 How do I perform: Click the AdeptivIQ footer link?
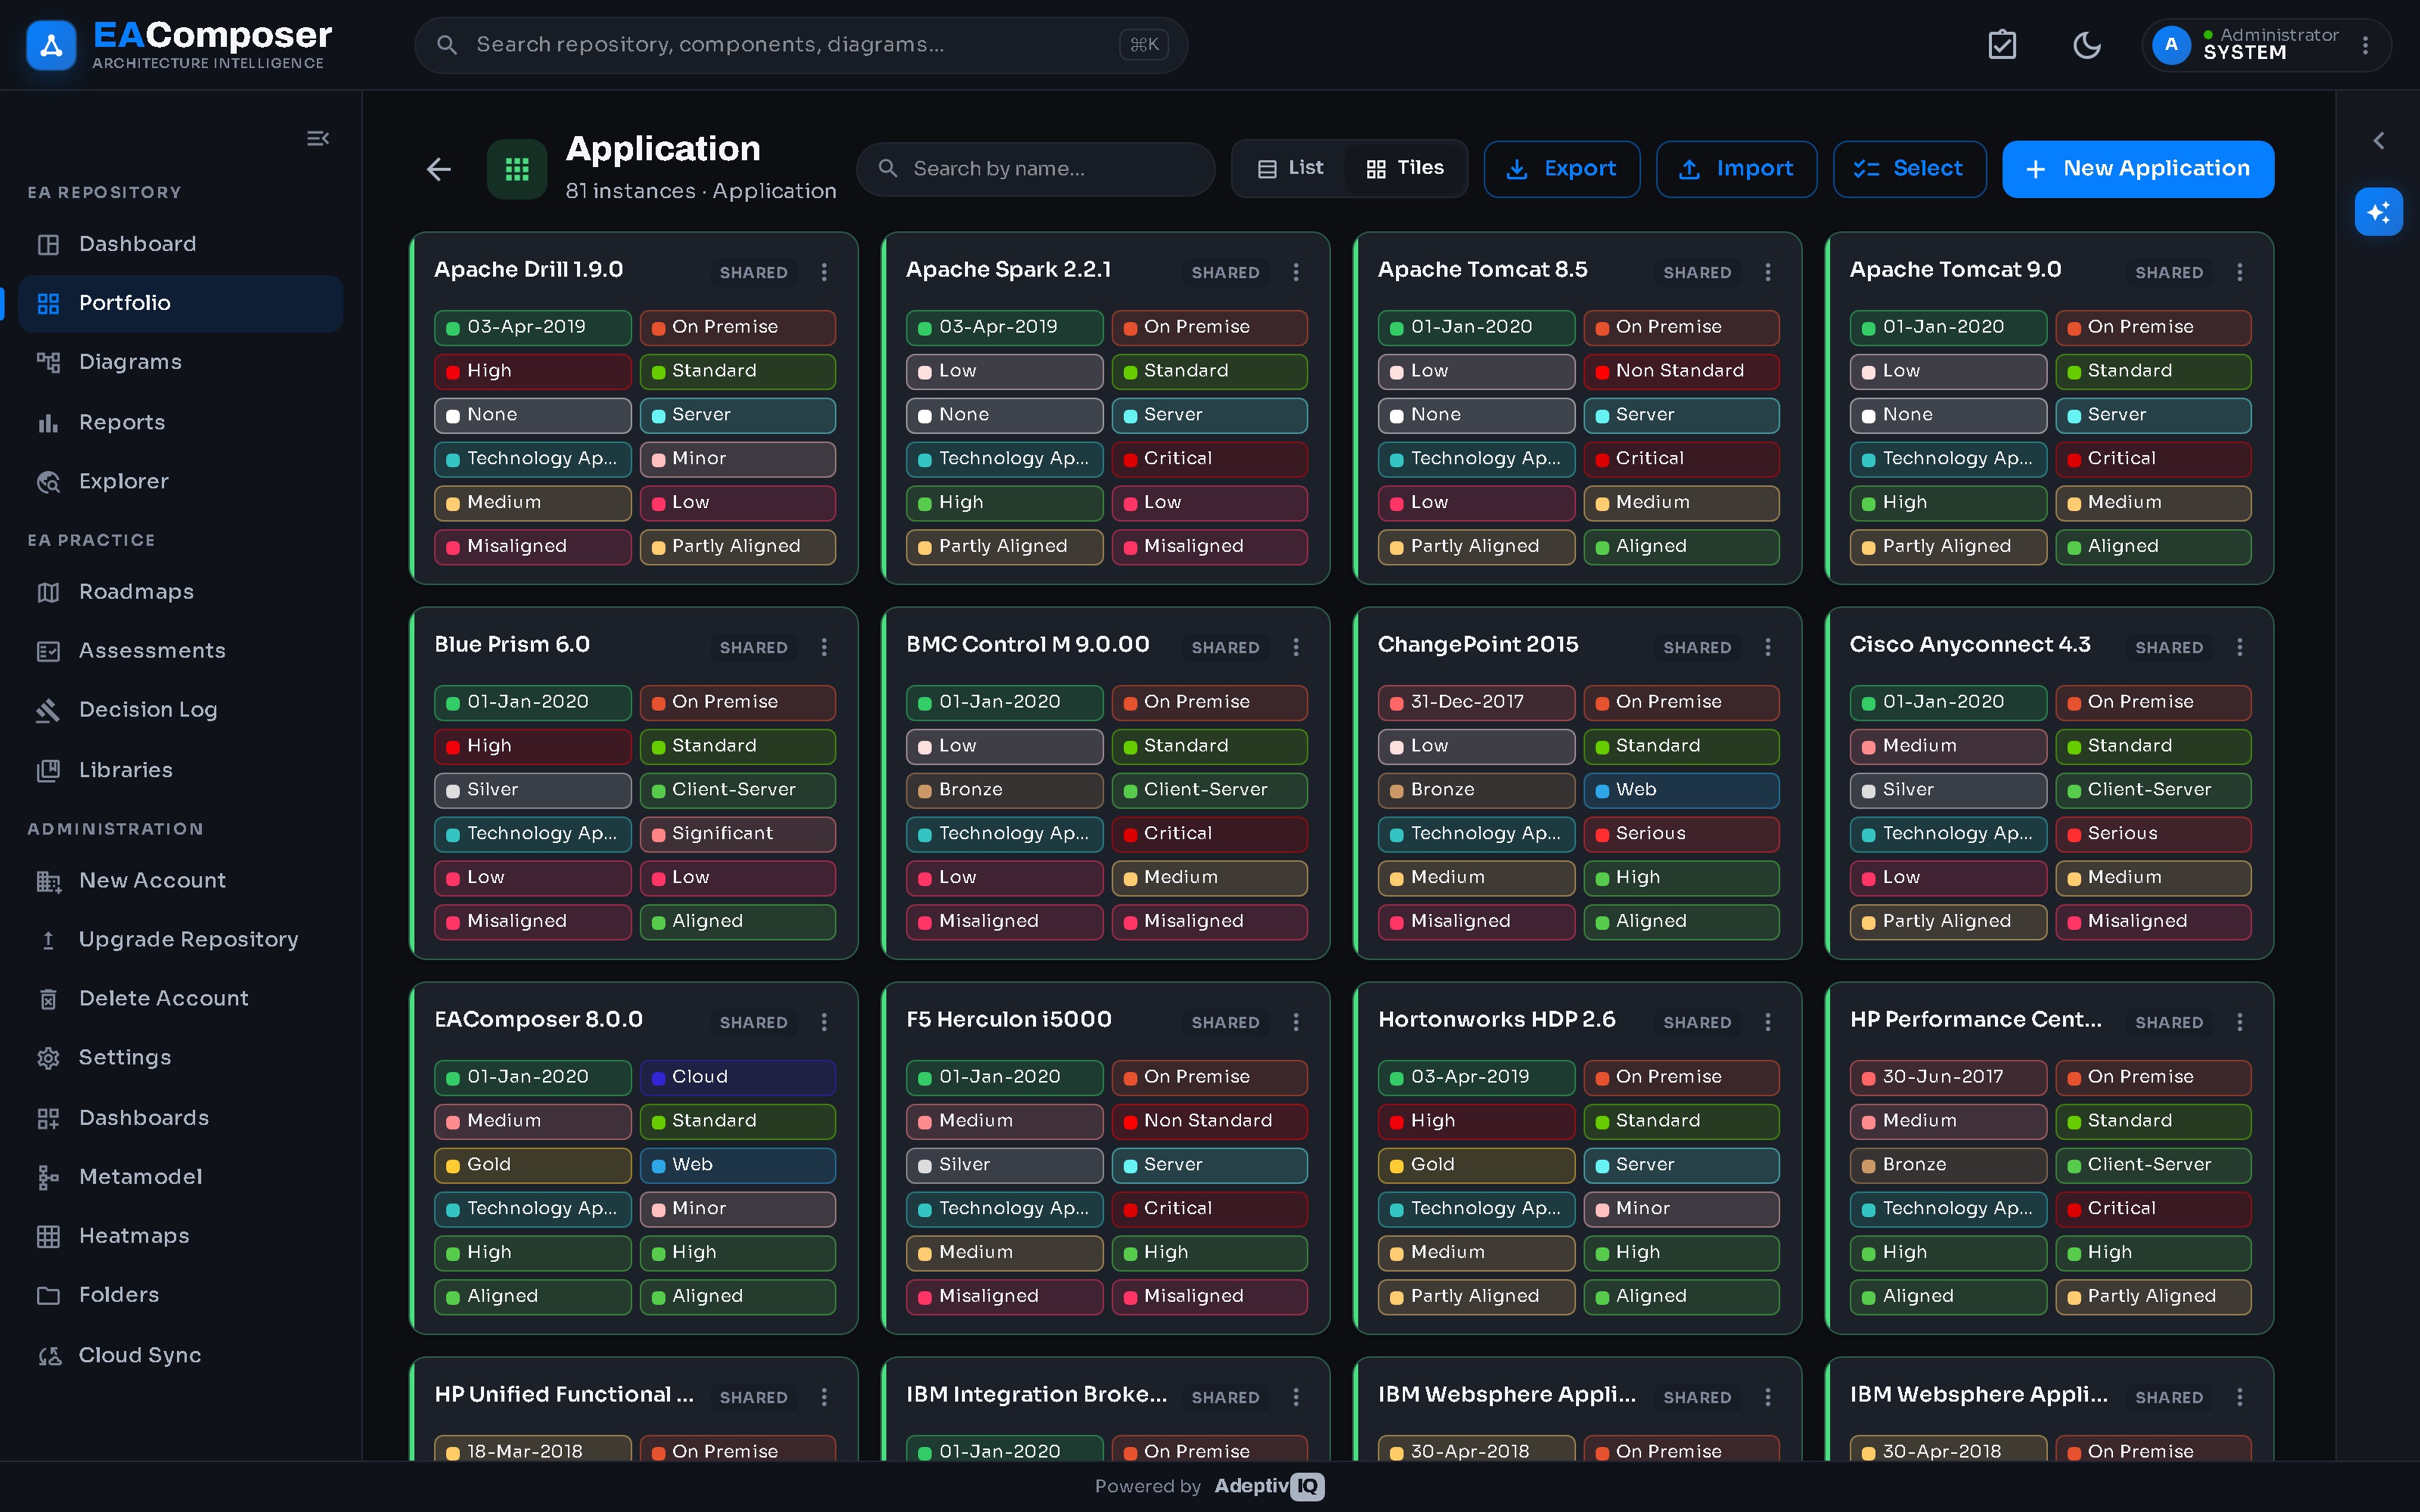[1269, 1486]
